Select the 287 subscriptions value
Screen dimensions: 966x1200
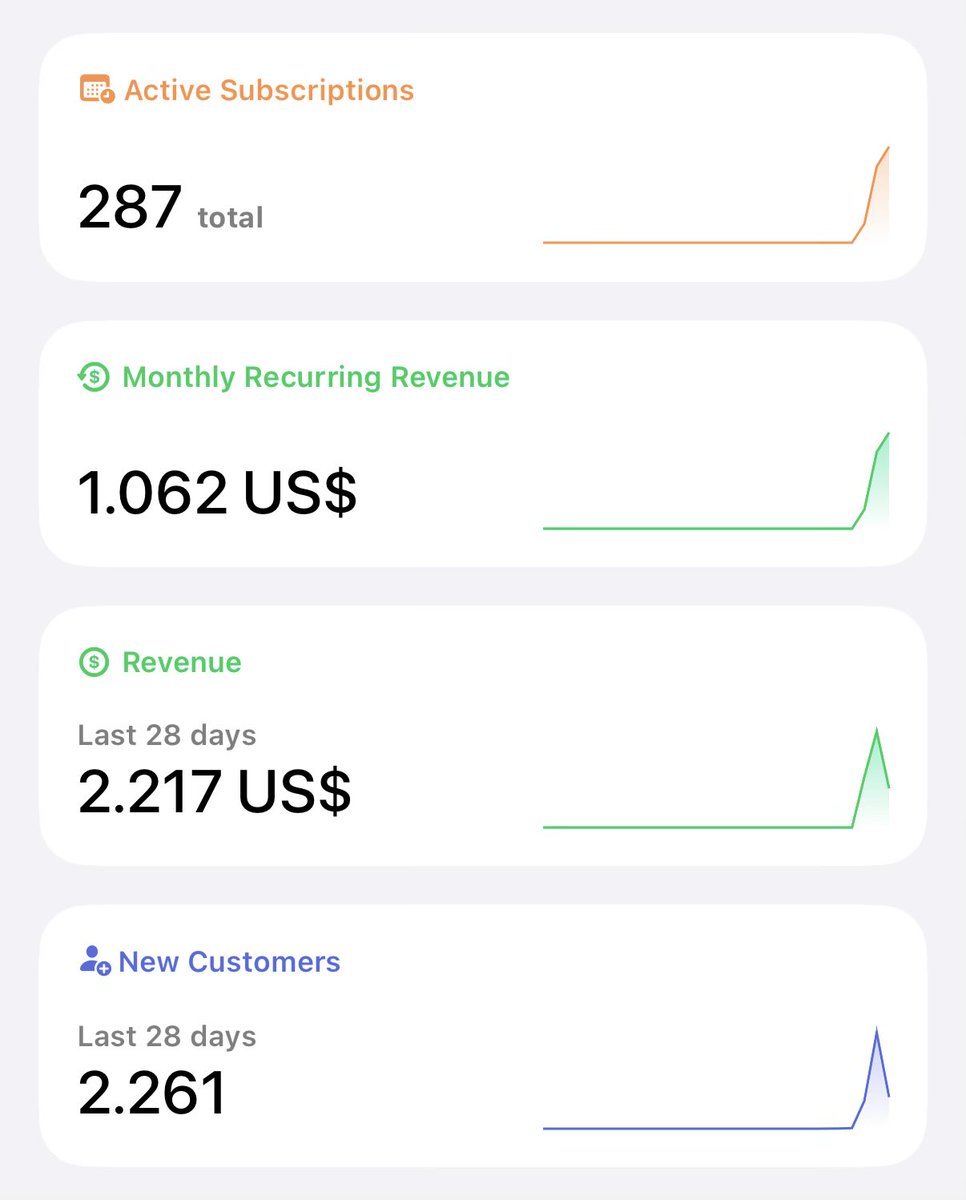(130, 208)
